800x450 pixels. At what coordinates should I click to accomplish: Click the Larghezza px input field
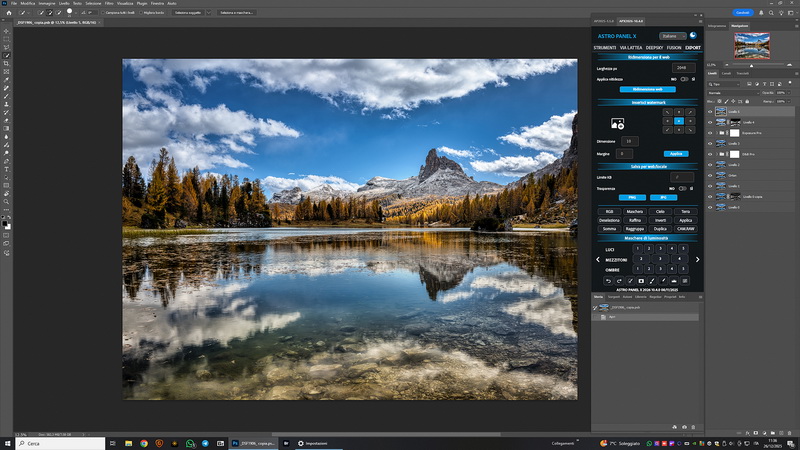(679, 66)
